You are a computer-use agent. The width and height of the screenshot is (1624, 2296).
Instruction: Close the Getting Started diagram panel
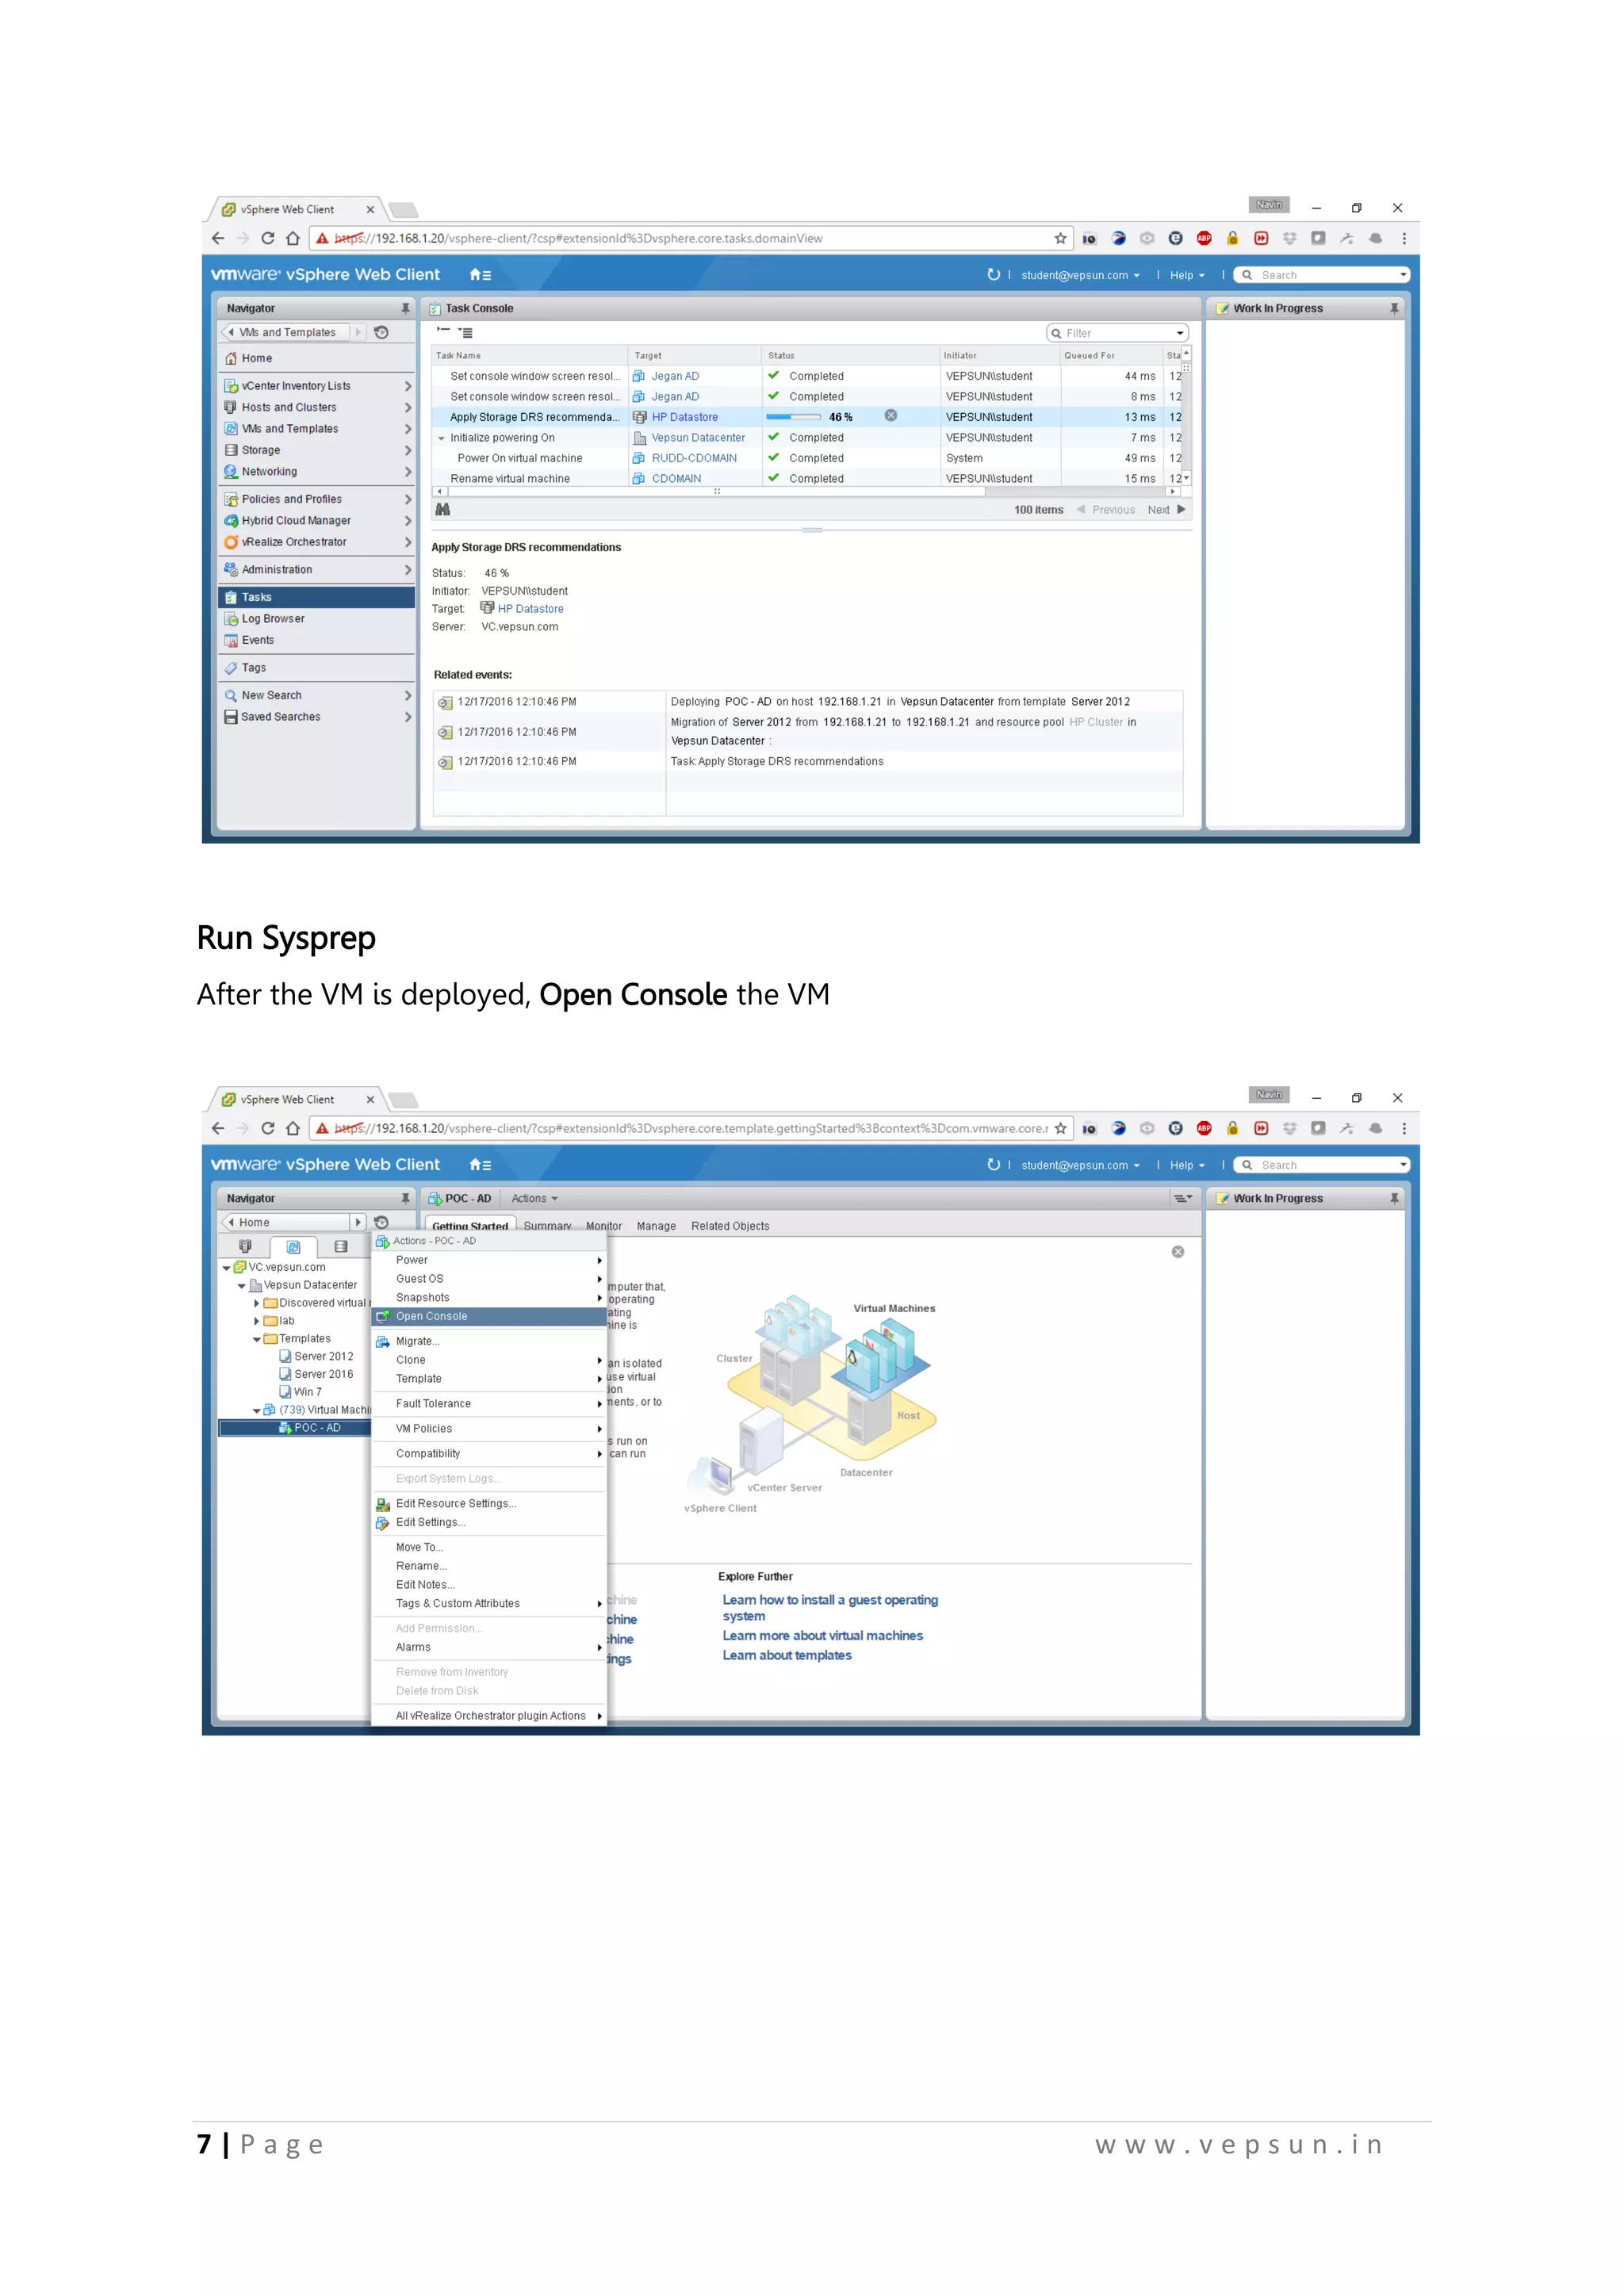[x=1177, y=1252]
